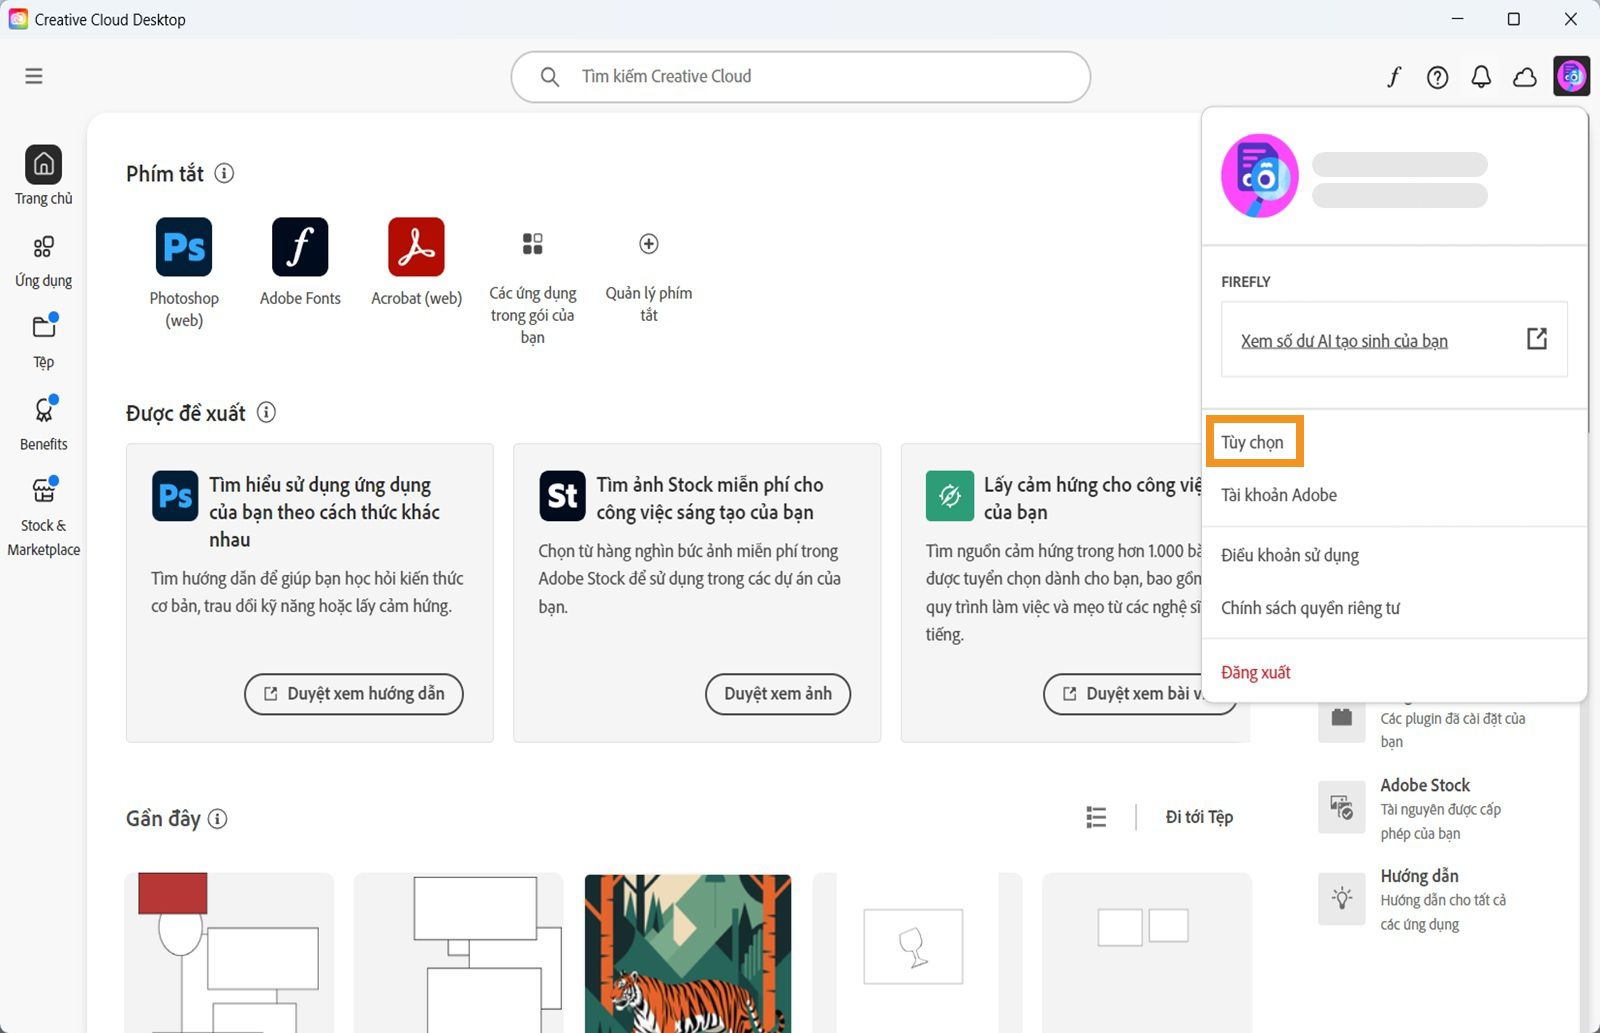Open the Hướng dẫn lightbulb icon
The width and height of the screenshot is (1600, 1033).
[1341, 899]
